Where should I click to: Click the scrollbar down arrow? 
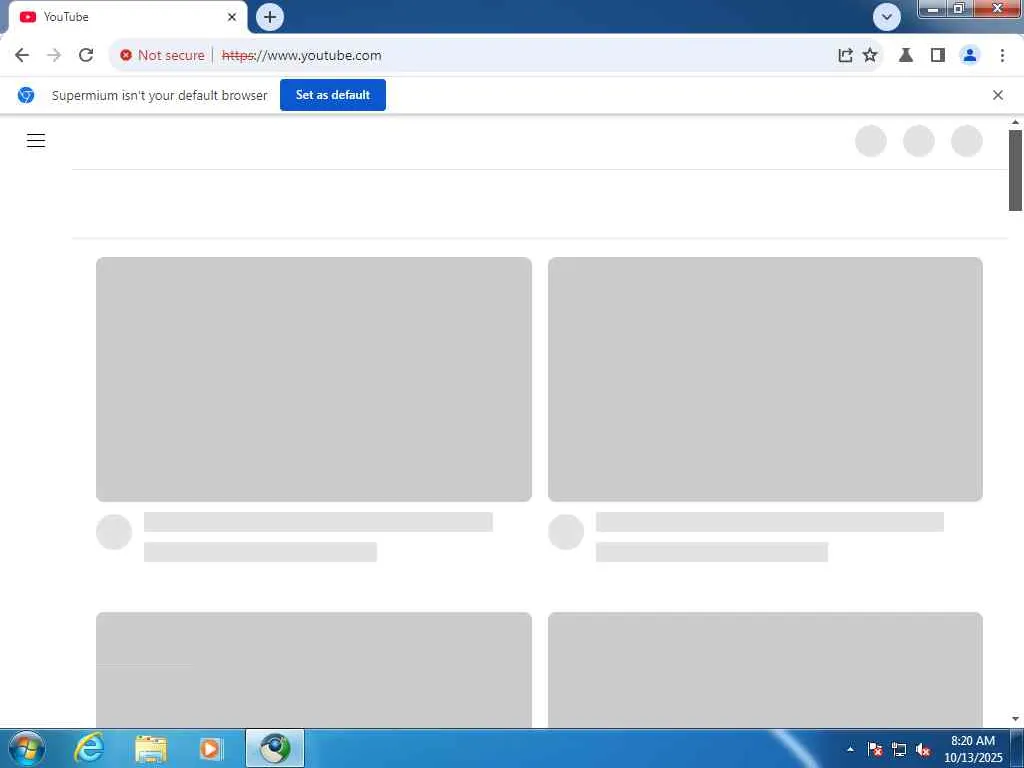(x=1015, y=719)
